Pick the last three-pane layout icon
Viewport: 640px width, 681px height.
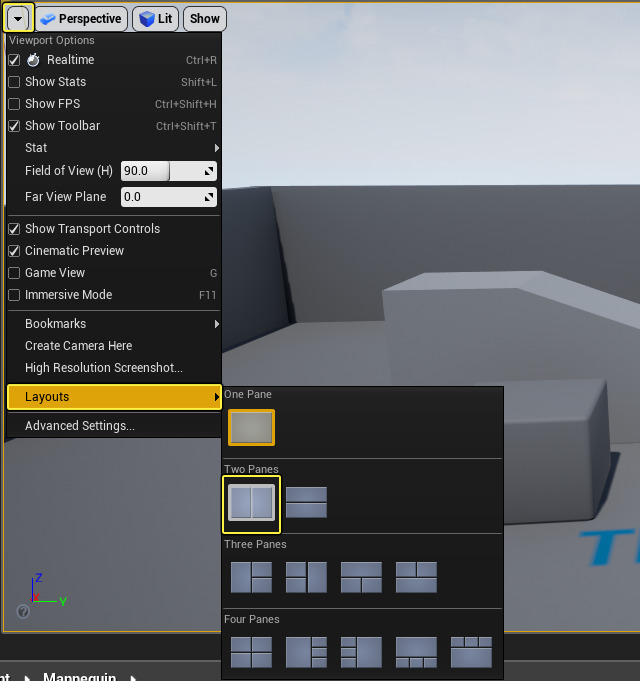tap(416, 577)
